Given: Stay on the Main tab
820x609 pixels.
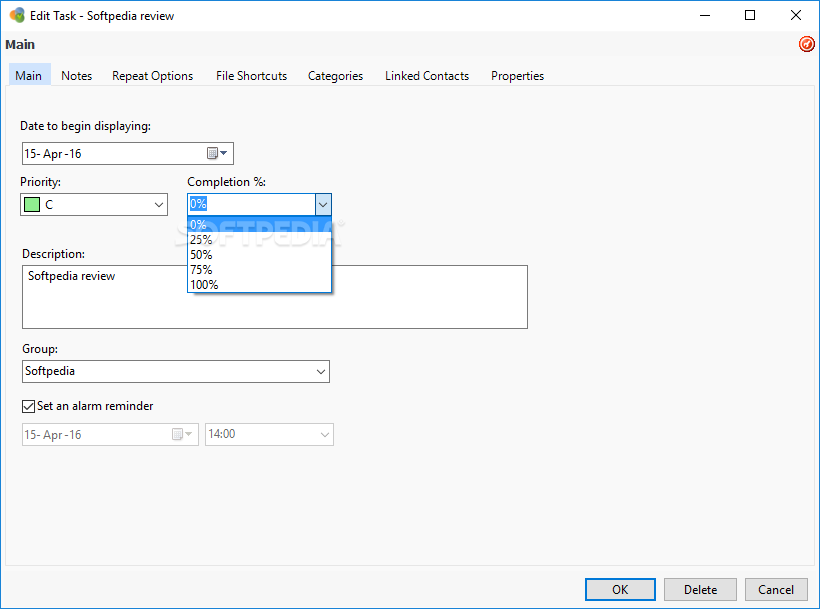Looking at the screenshot, I should 29,76.
